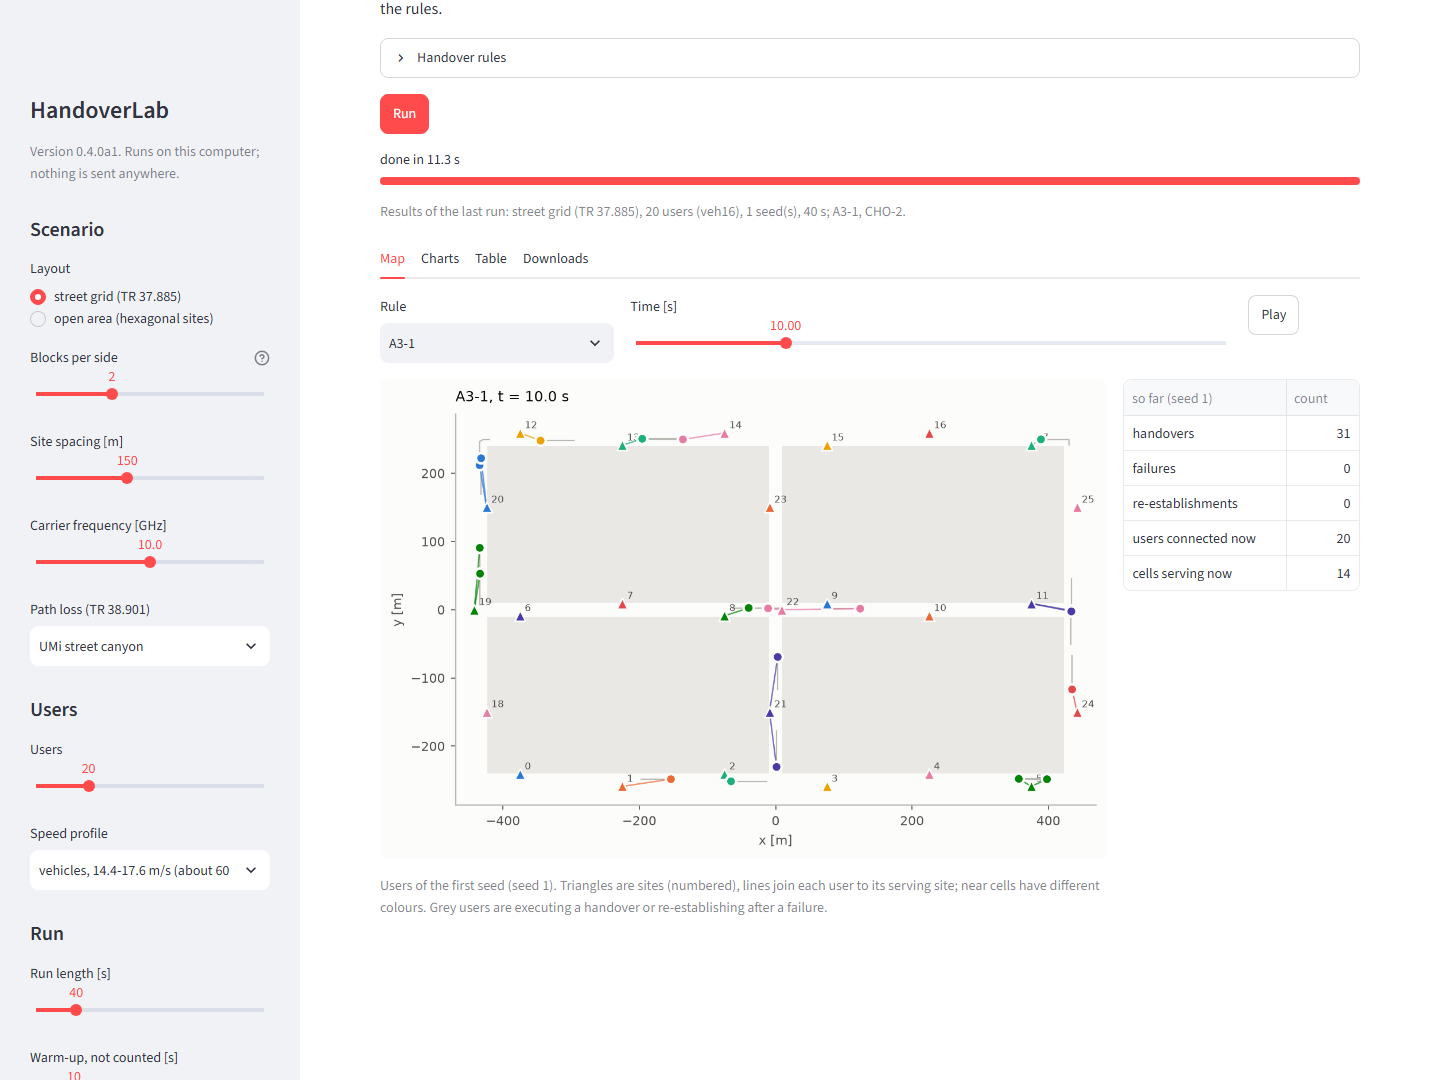The width and height of the screenshot is (1440, 1080).
Task: Go to the Downloads tab
Action: coord(556,259)
